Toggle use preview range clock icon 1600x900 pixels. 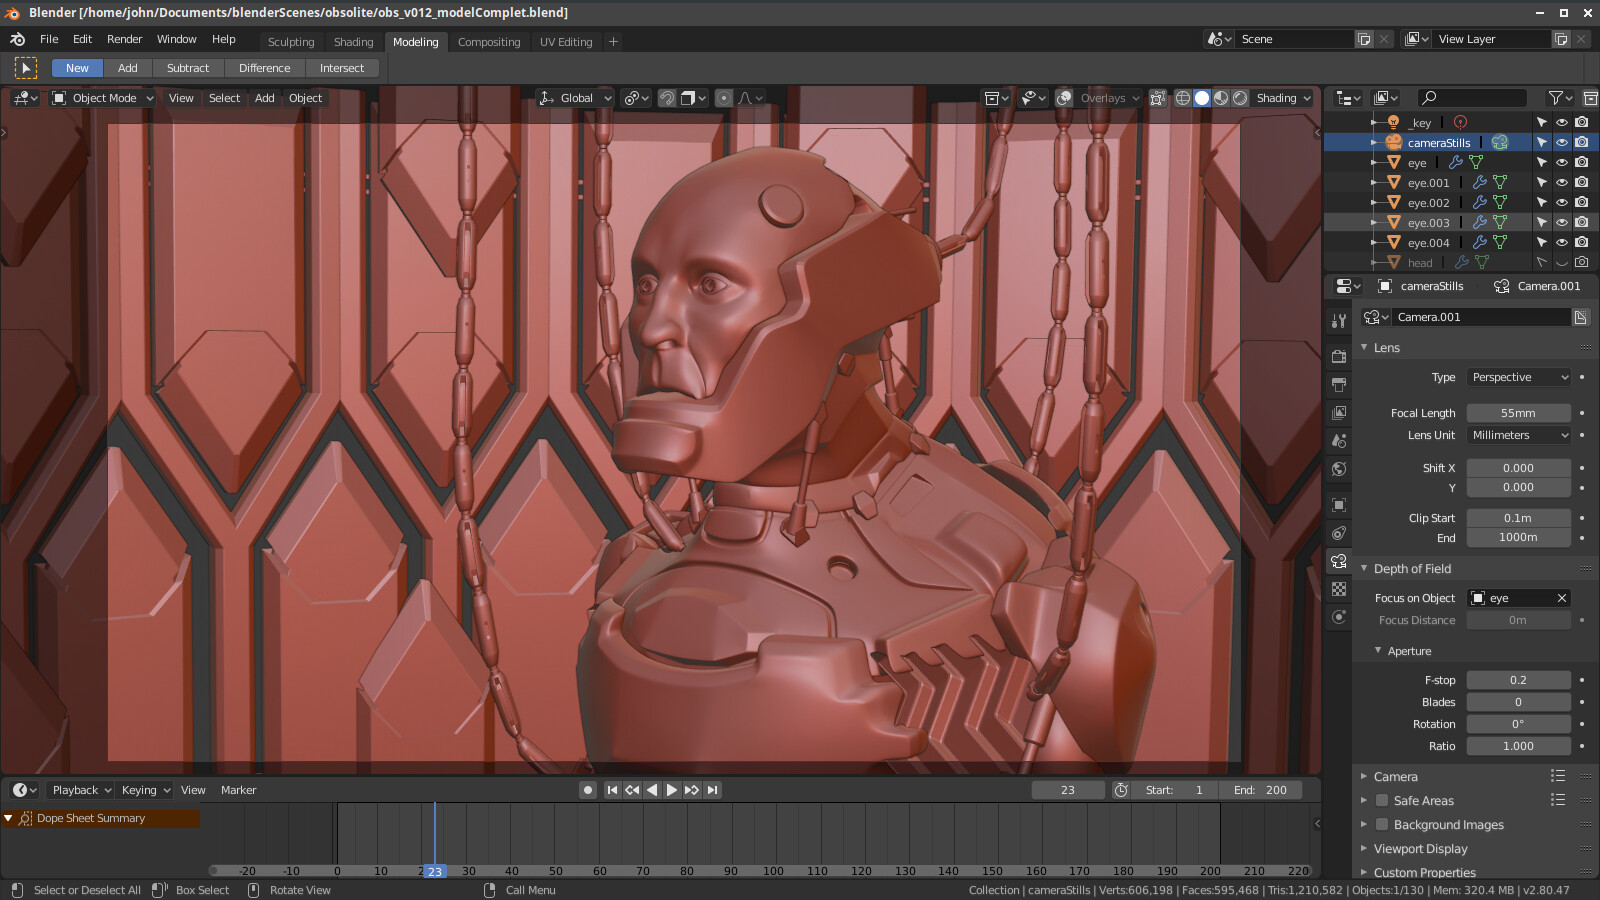tap(1121, 790)
